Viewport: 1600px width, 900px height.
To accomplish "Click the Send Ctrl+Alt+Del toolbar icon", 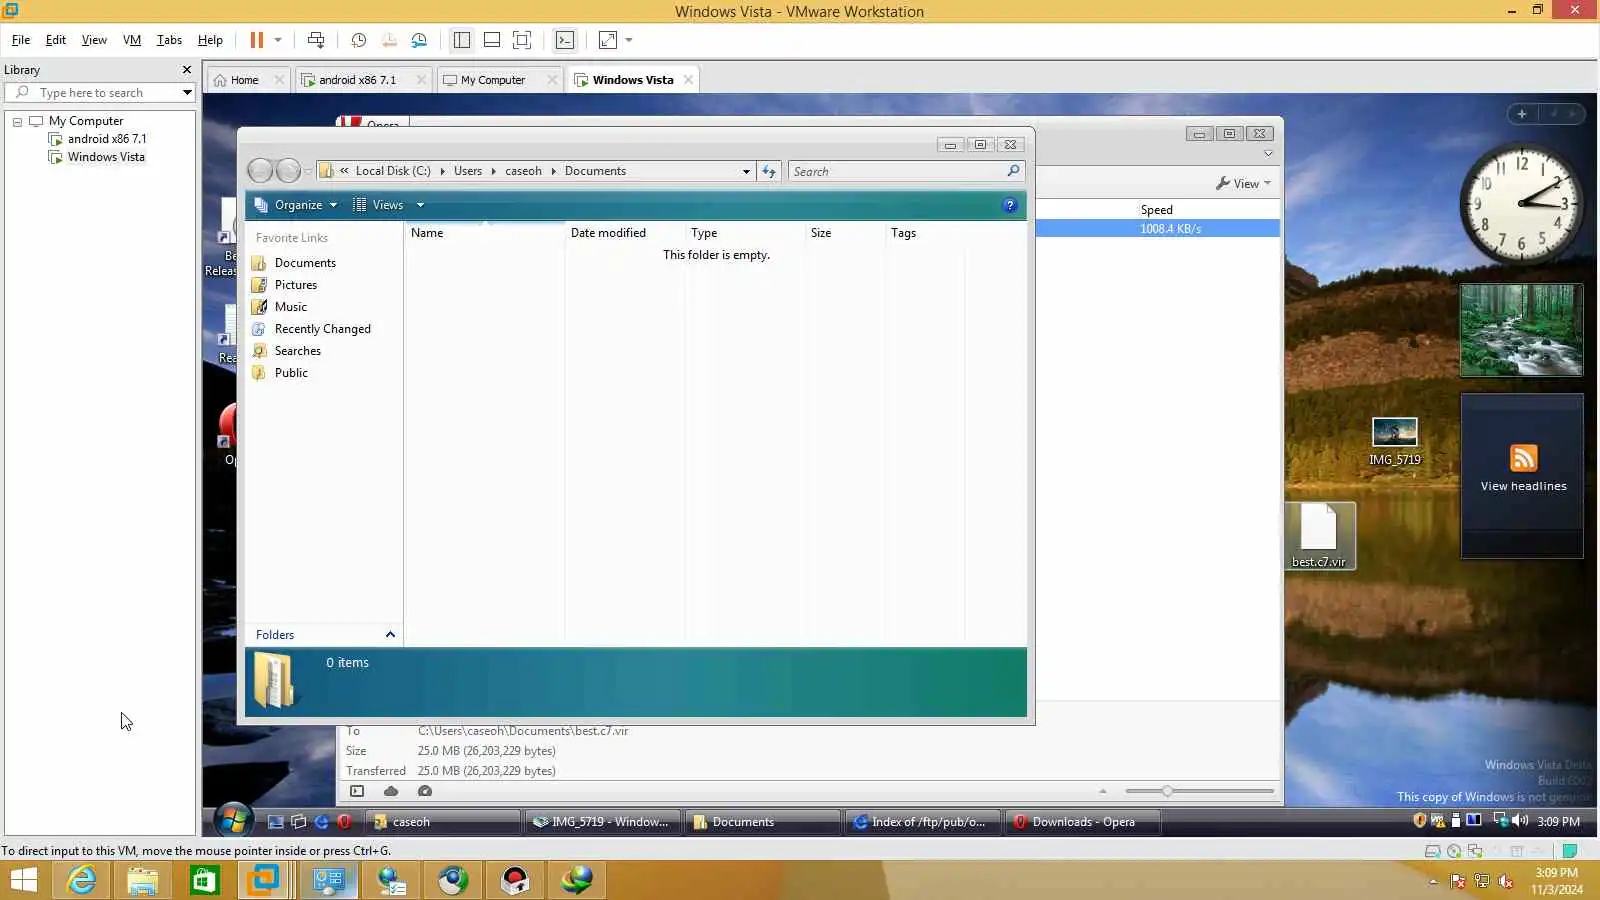I will click(x=316, y=40).
